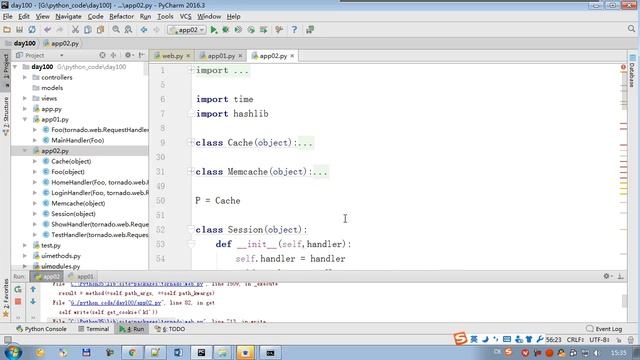Image resolution: width=640 pixels, height=360 pixels.
Task: Change UTF-8 file encoding in status bar
Action: [600, 340]
